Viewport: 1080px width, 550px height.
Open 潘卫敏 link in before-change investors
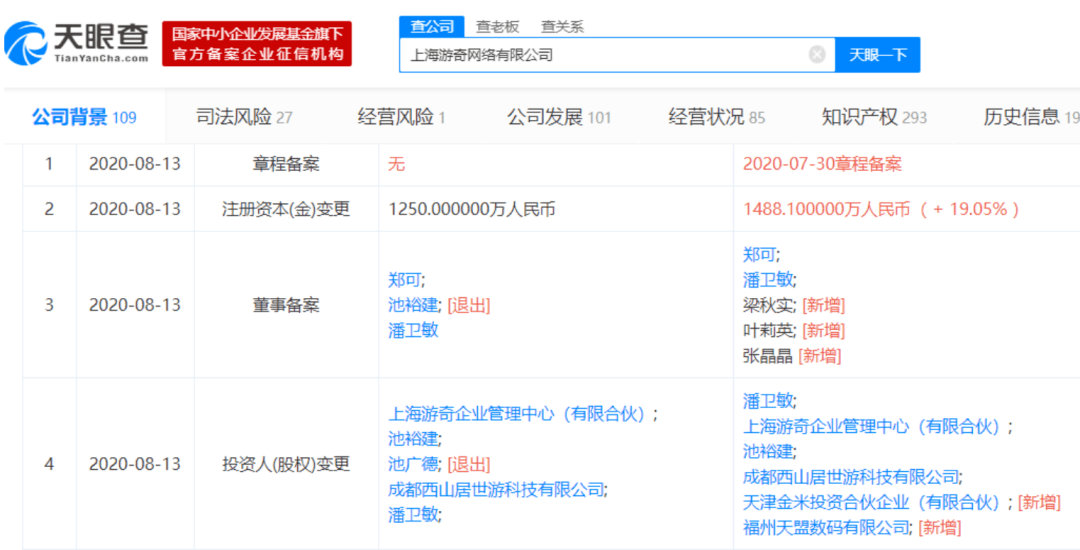(x=415, y=514)
